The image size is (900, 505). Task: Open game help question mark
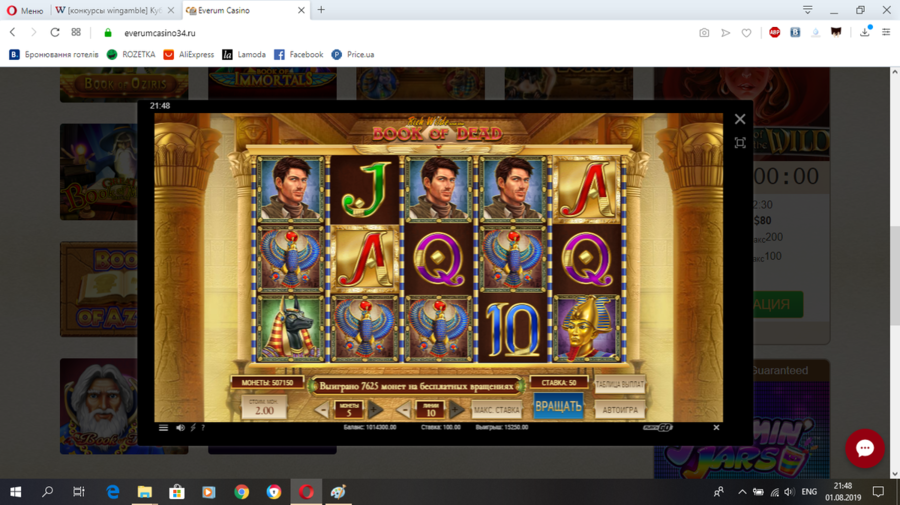[203, 428]
